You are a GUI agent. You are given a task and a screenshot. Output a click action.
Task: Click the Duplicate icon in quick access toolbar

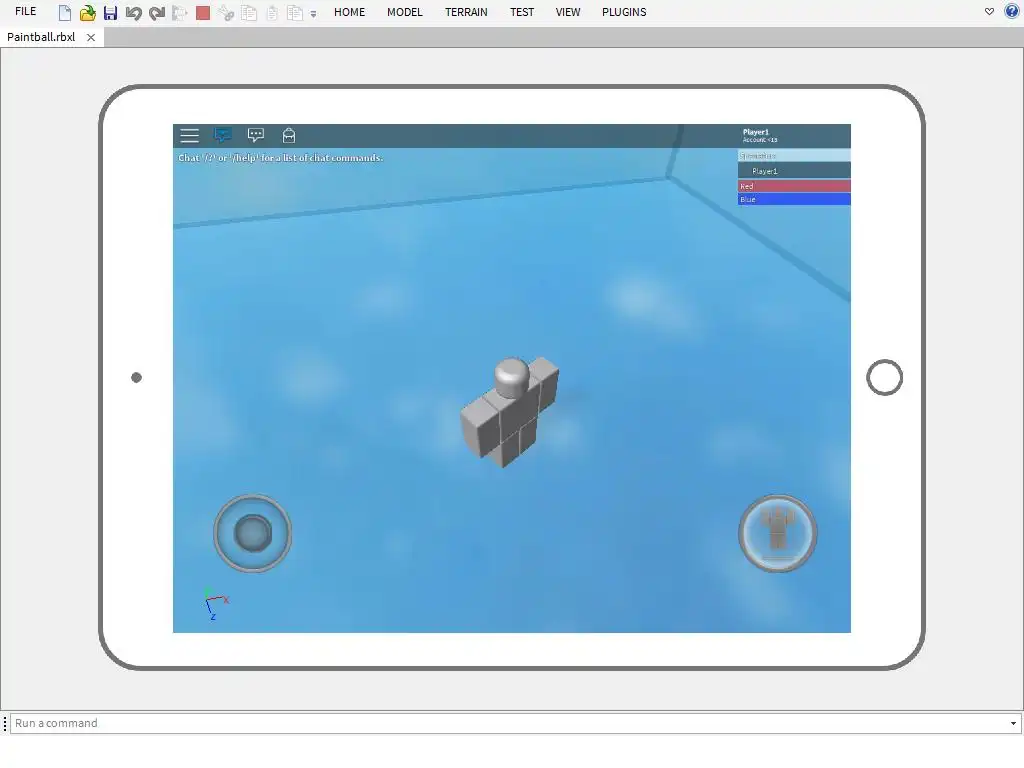295,12
